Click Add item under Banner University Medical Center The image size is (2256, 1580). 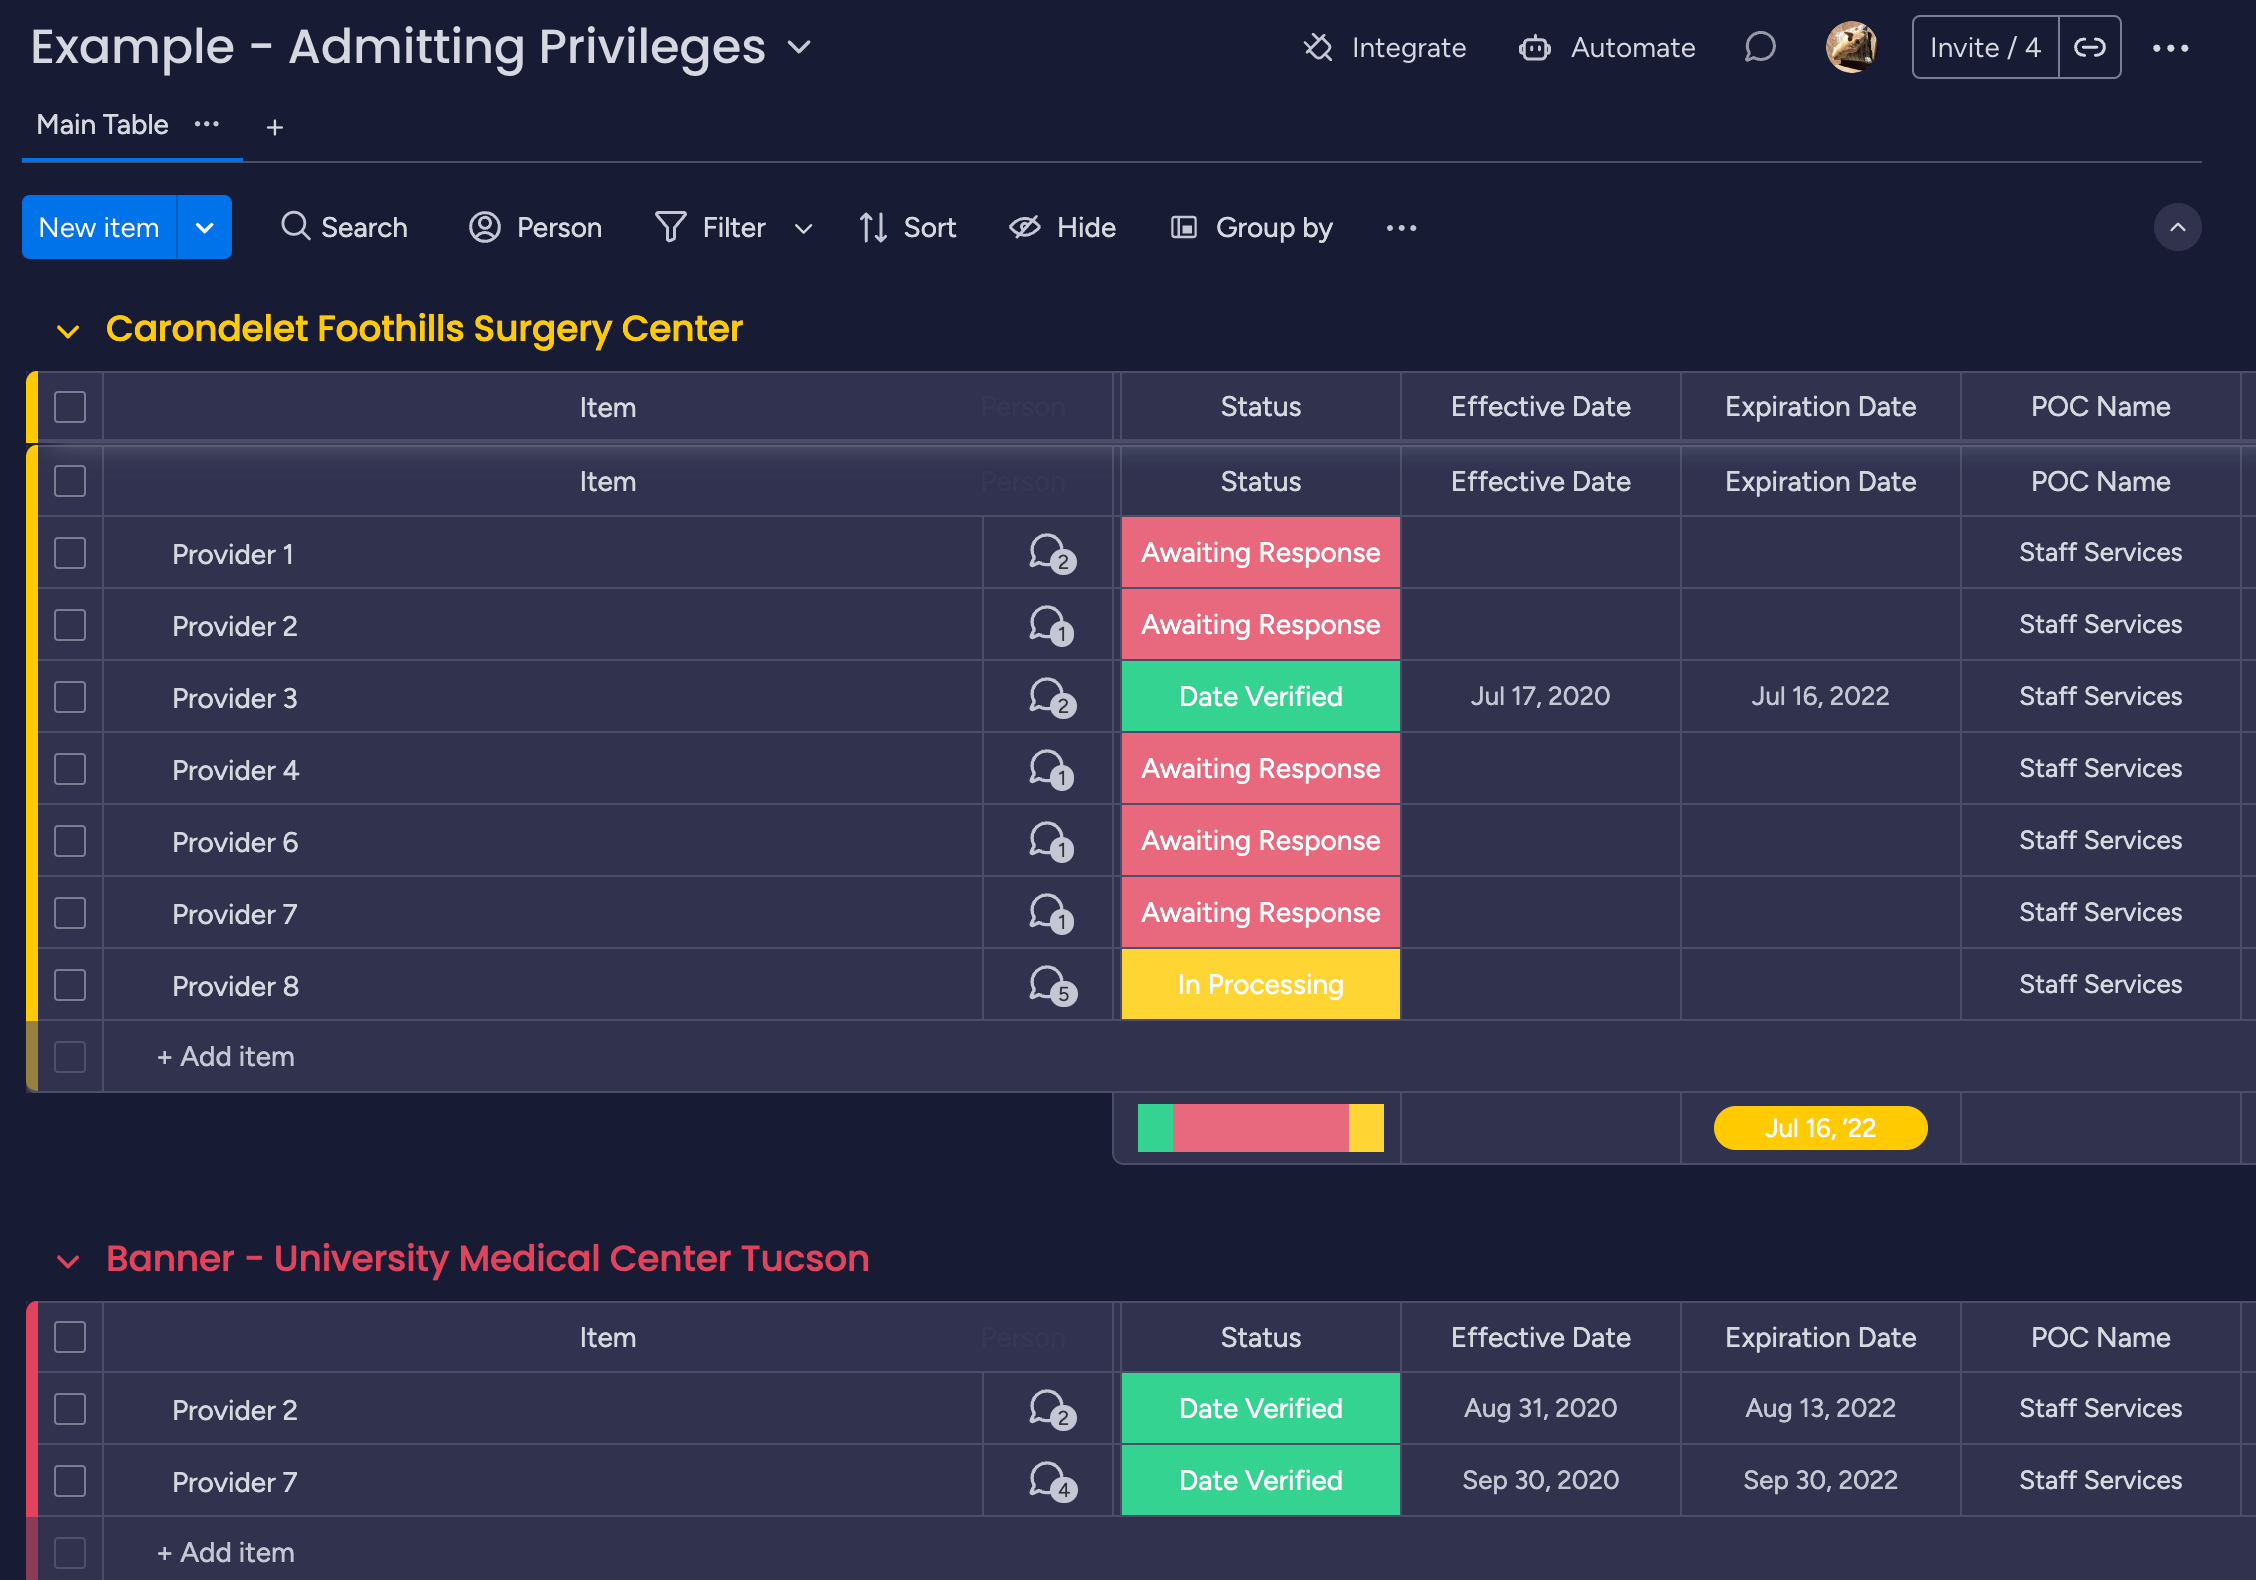pyautogui.click(x=225, y=1552)
